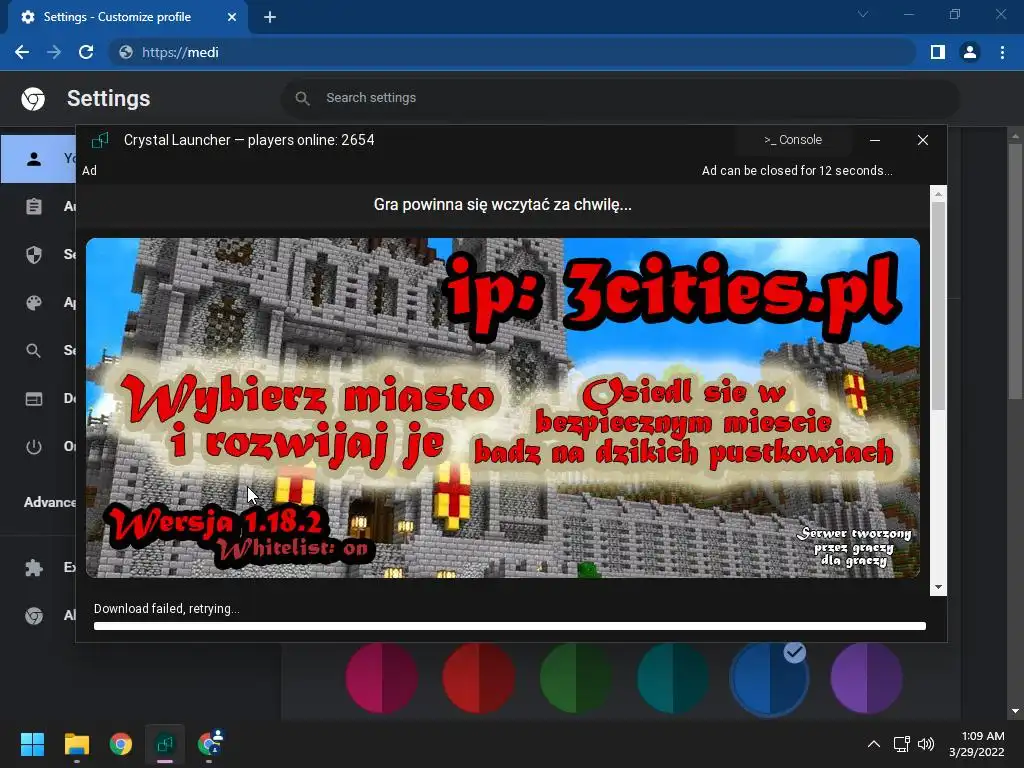Toggle the browser side panel icon
The width and height of the screenshot is (1024, 768).
(938, 52)
